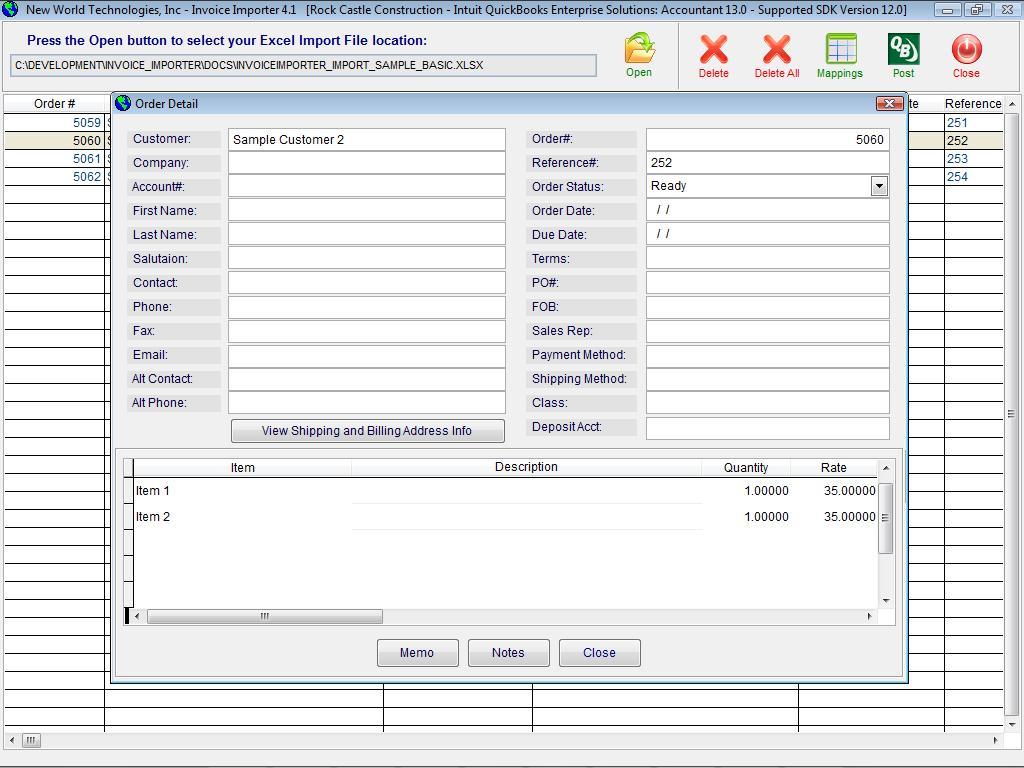Click the main window vertical scroll up arrow
This screenshot has height=768, width=1024.
tap(1012, 104)
